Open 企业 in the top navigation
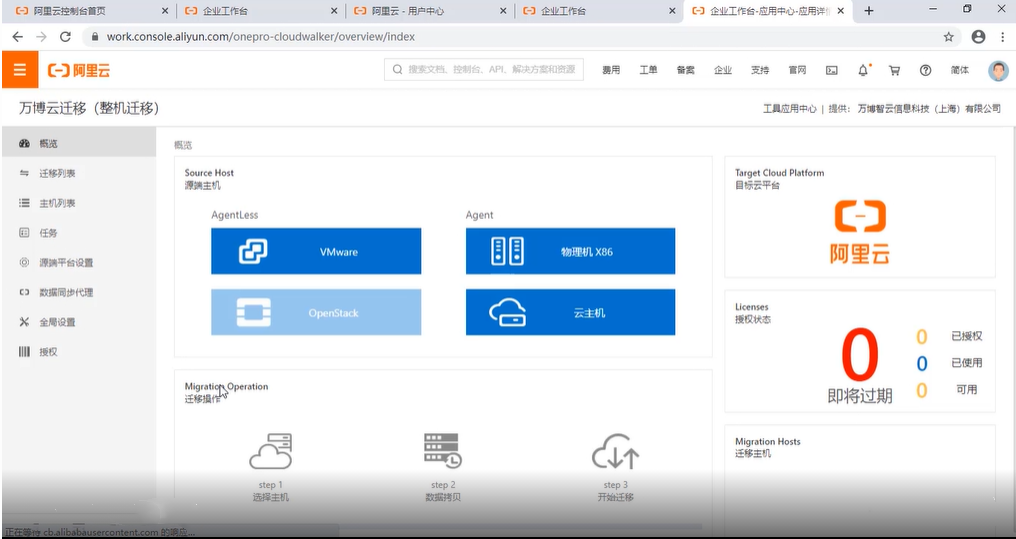Viewport: 1016px width, 539px height. click(722, 71)
